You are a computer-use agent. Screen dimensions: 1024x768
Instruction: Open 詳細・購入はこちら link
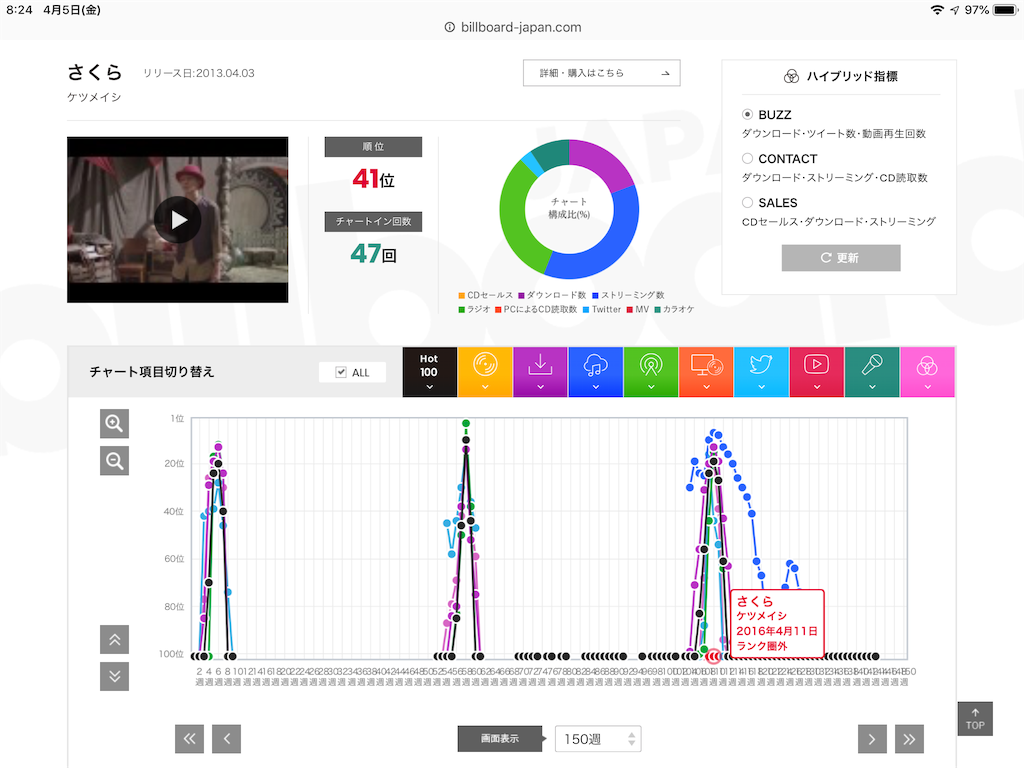pyautogui.click(x=601, y=73)
